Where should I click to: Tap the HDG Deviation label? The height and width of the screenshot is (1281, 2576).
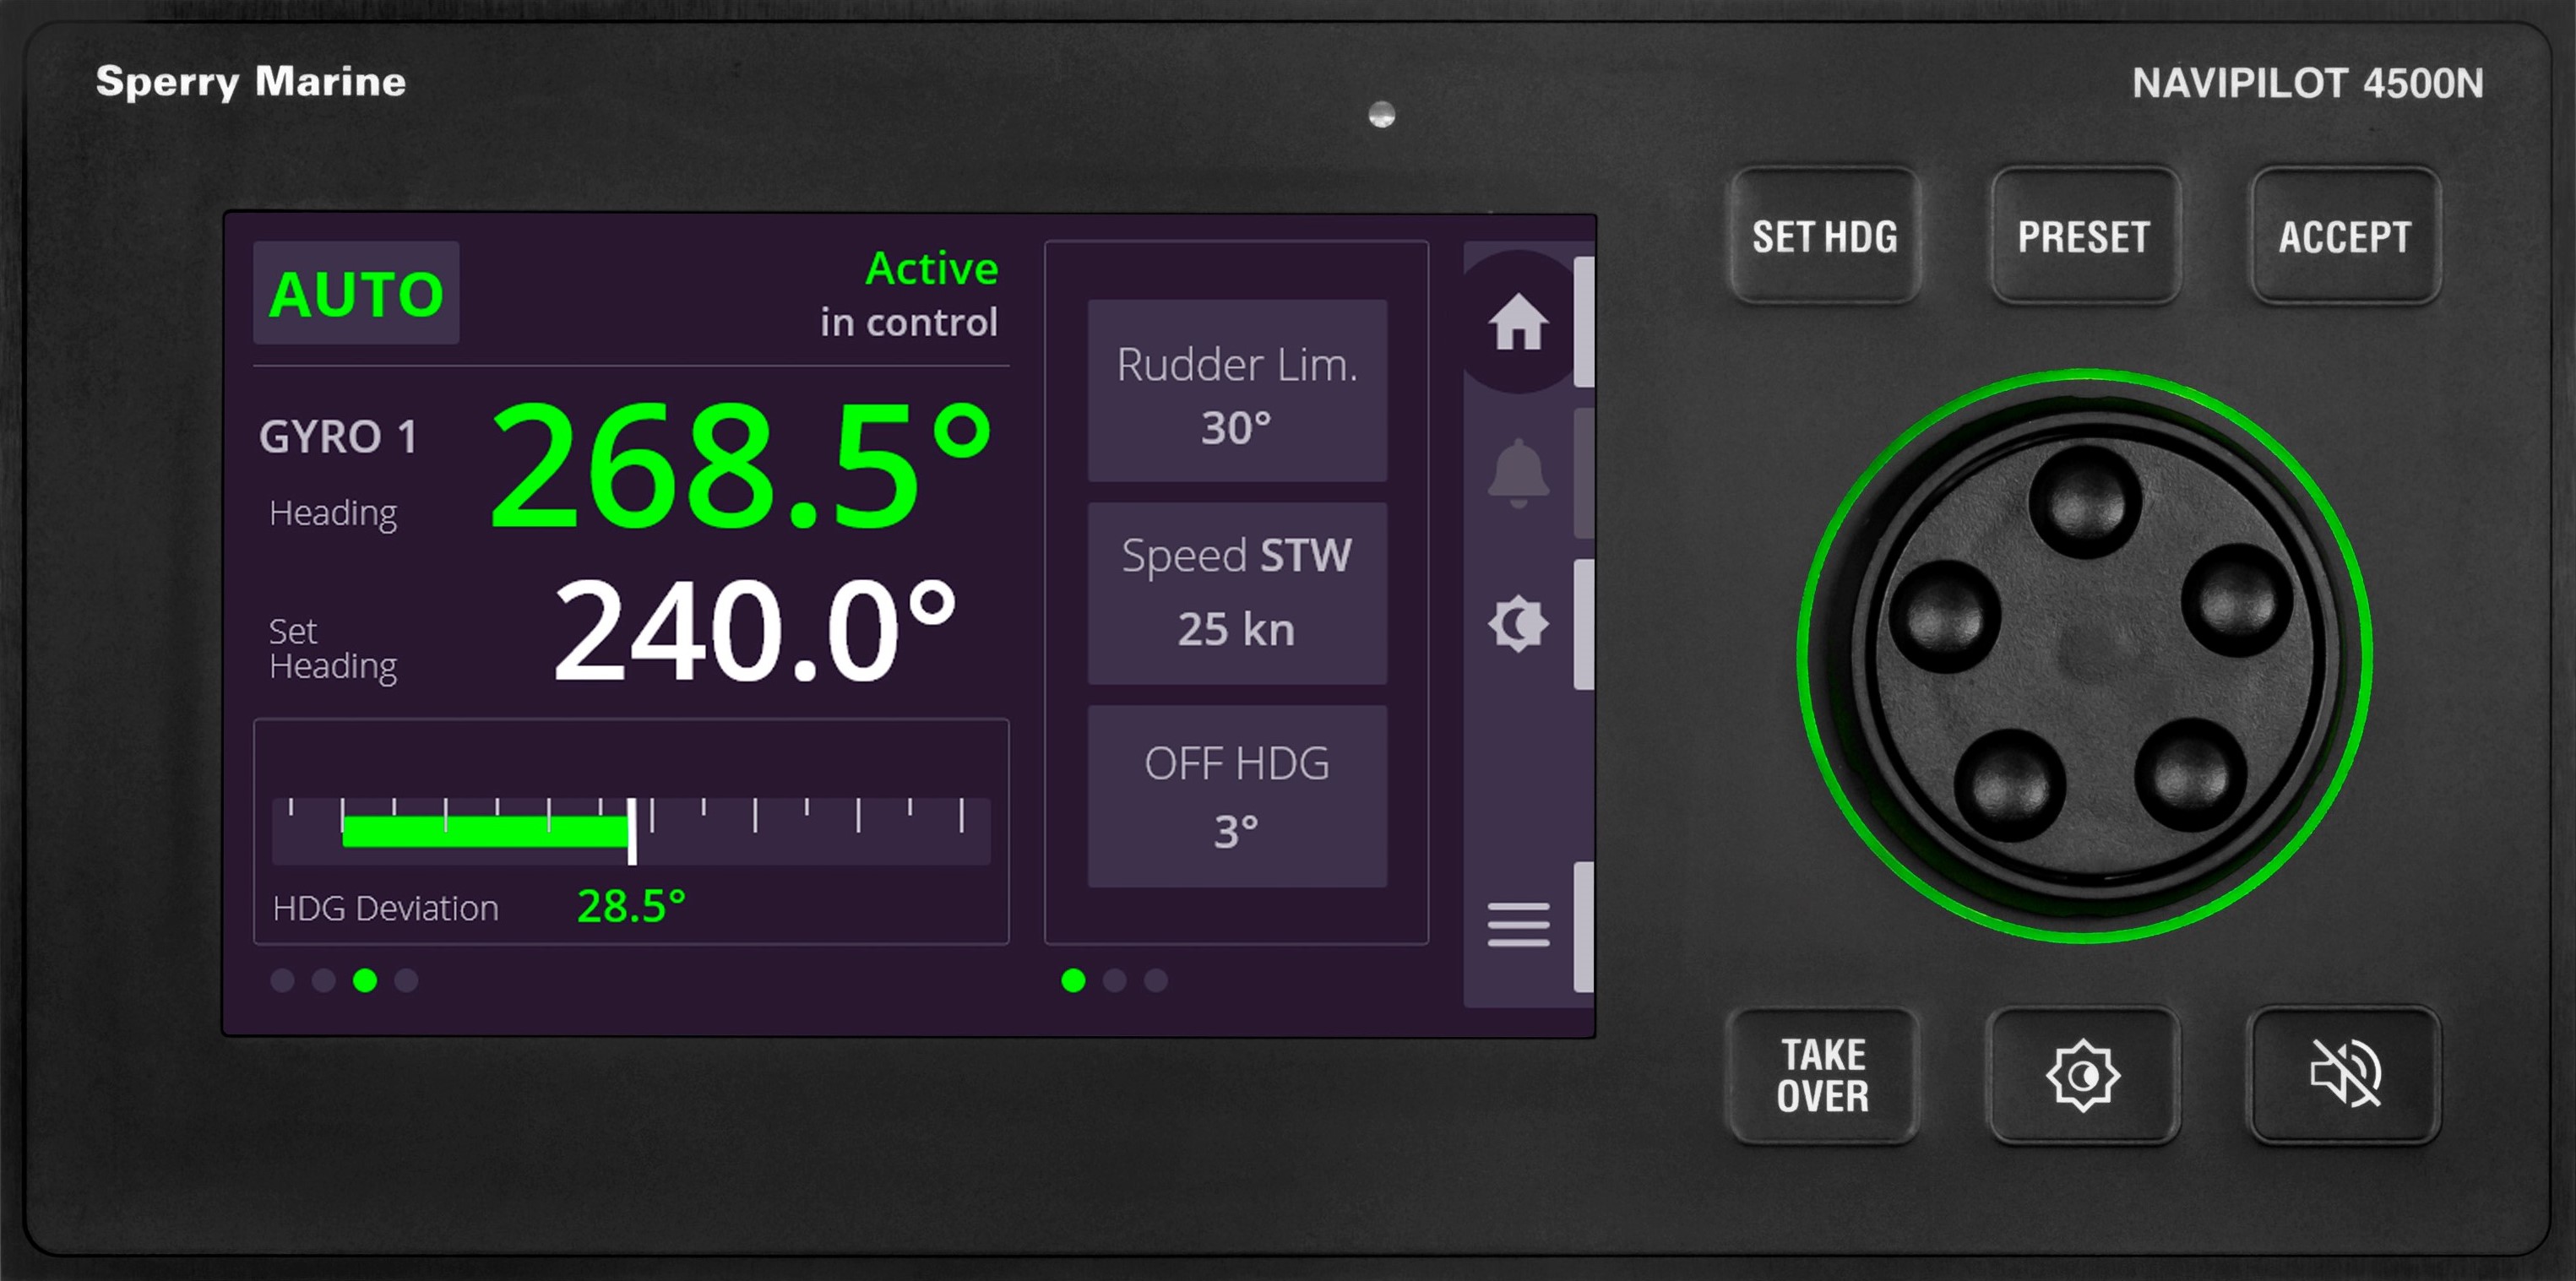click(x=385, y=908)
